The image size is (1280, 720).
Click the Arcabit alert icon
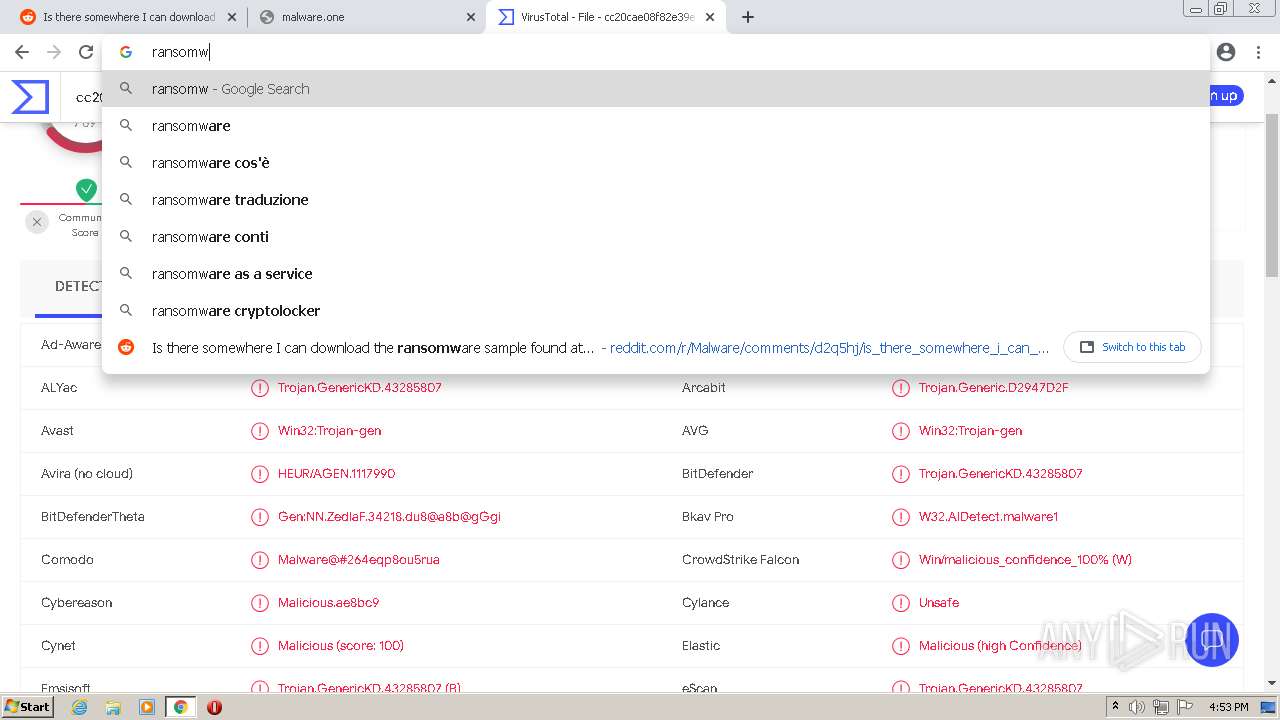pyautogui.click(x=900, y=388)
